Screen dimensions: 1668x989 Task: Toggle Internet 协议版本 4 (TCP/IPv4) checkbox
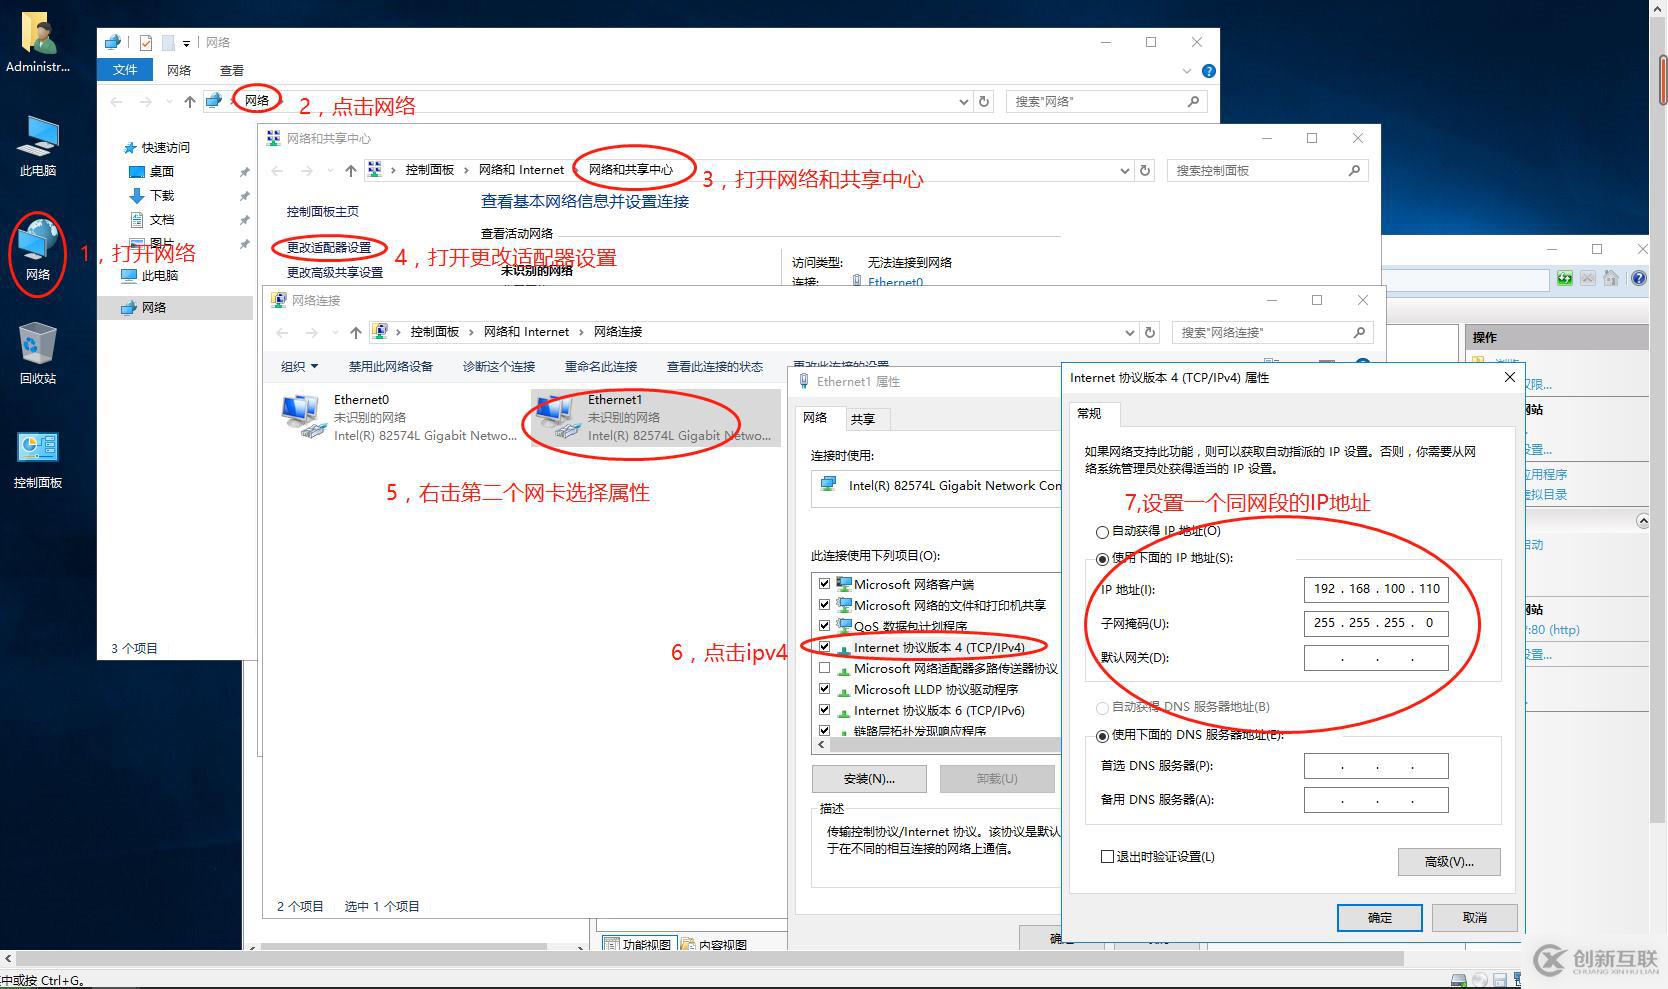(824, 646)
